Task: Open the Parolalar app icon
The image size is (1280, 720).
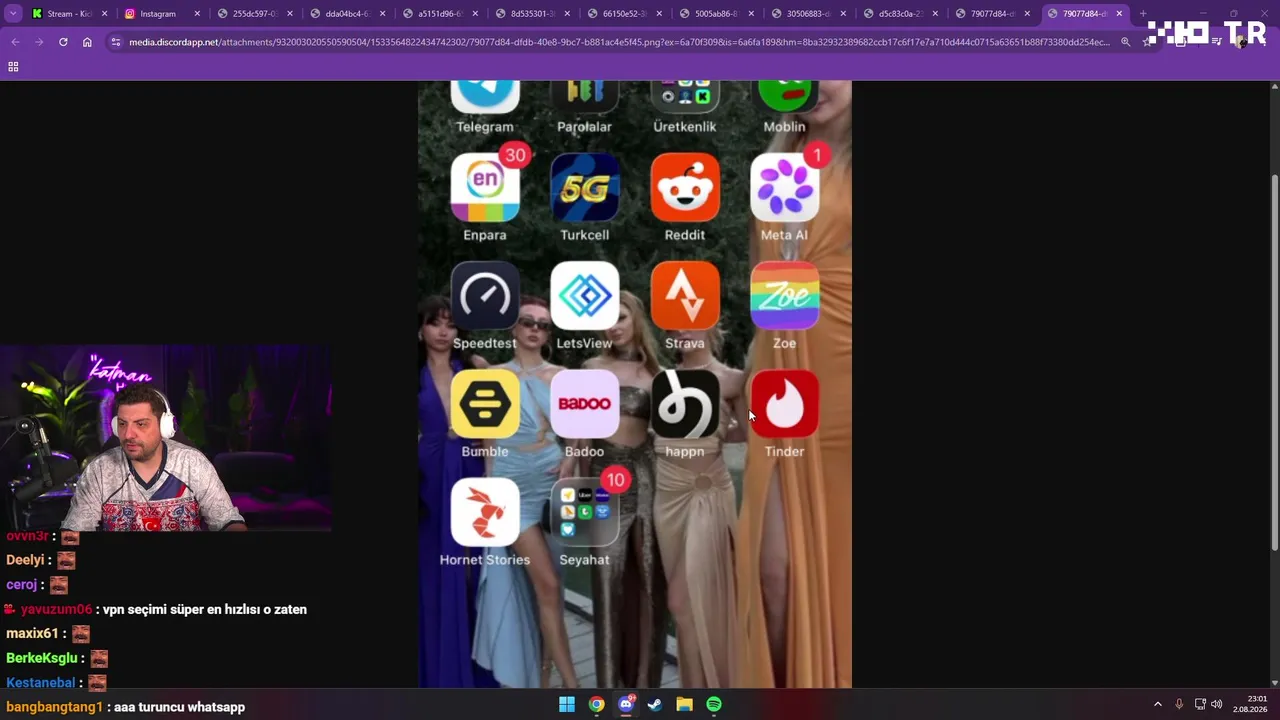Action: click(585, 97)
